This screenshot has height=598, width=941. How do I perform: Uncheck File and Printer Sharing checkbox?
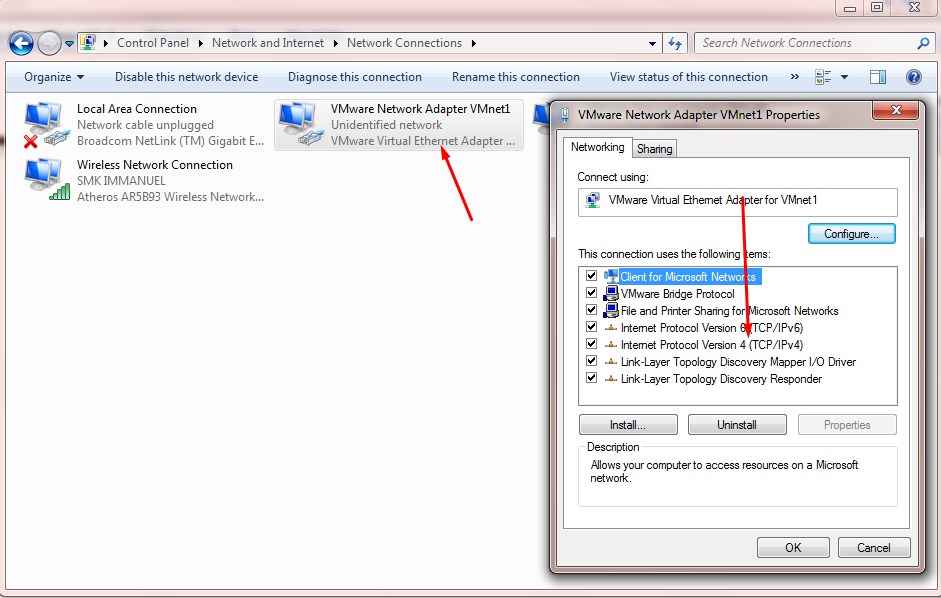591,310
